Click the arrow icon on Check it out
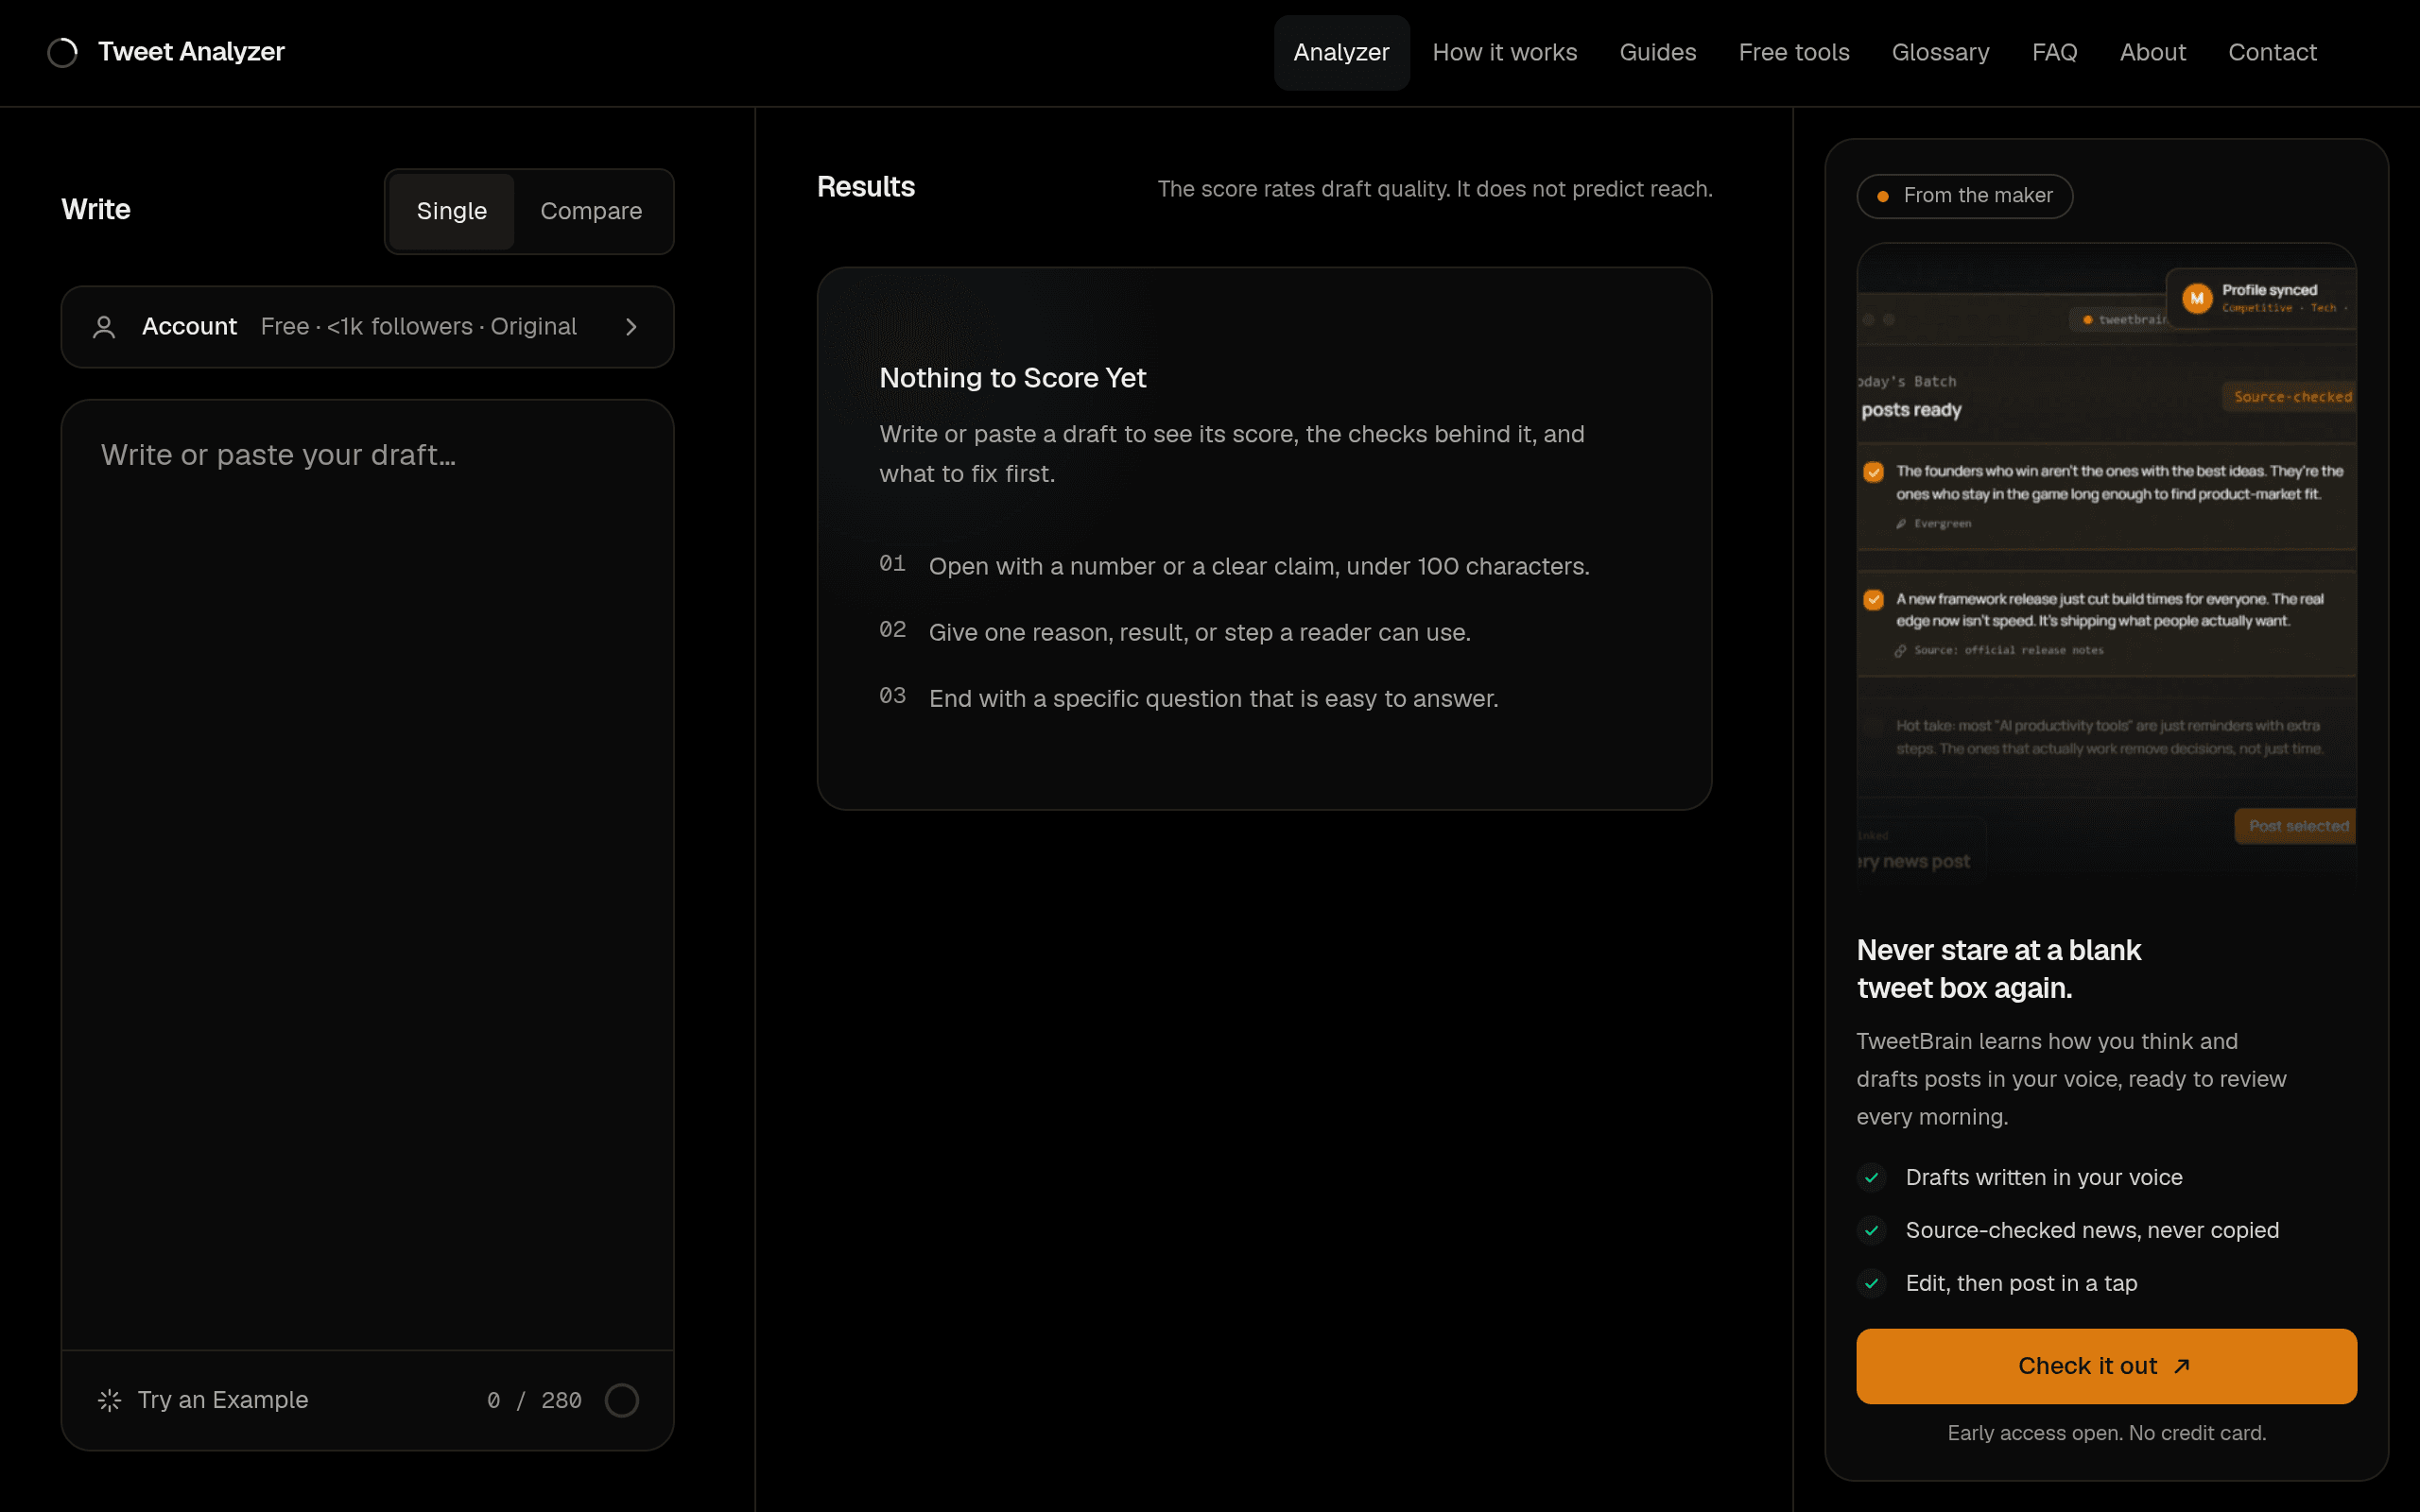This screenshot has width=2420, height=1512. (x=2183, y=1366)
